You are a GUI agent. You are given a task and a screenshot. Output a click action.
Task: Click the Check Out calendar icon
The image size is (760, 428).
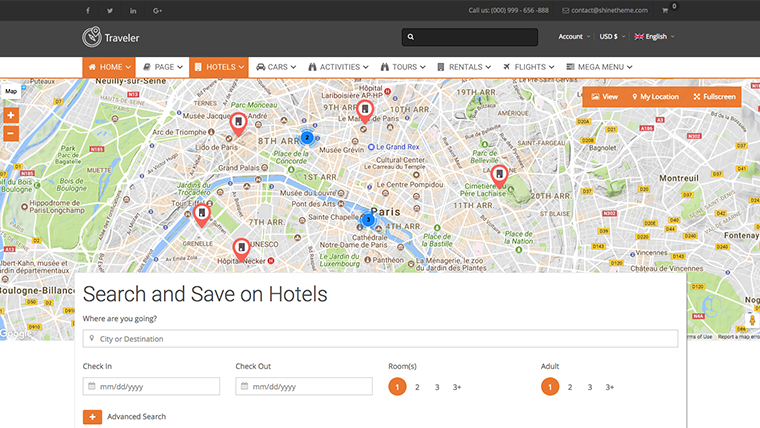[244, 386]
